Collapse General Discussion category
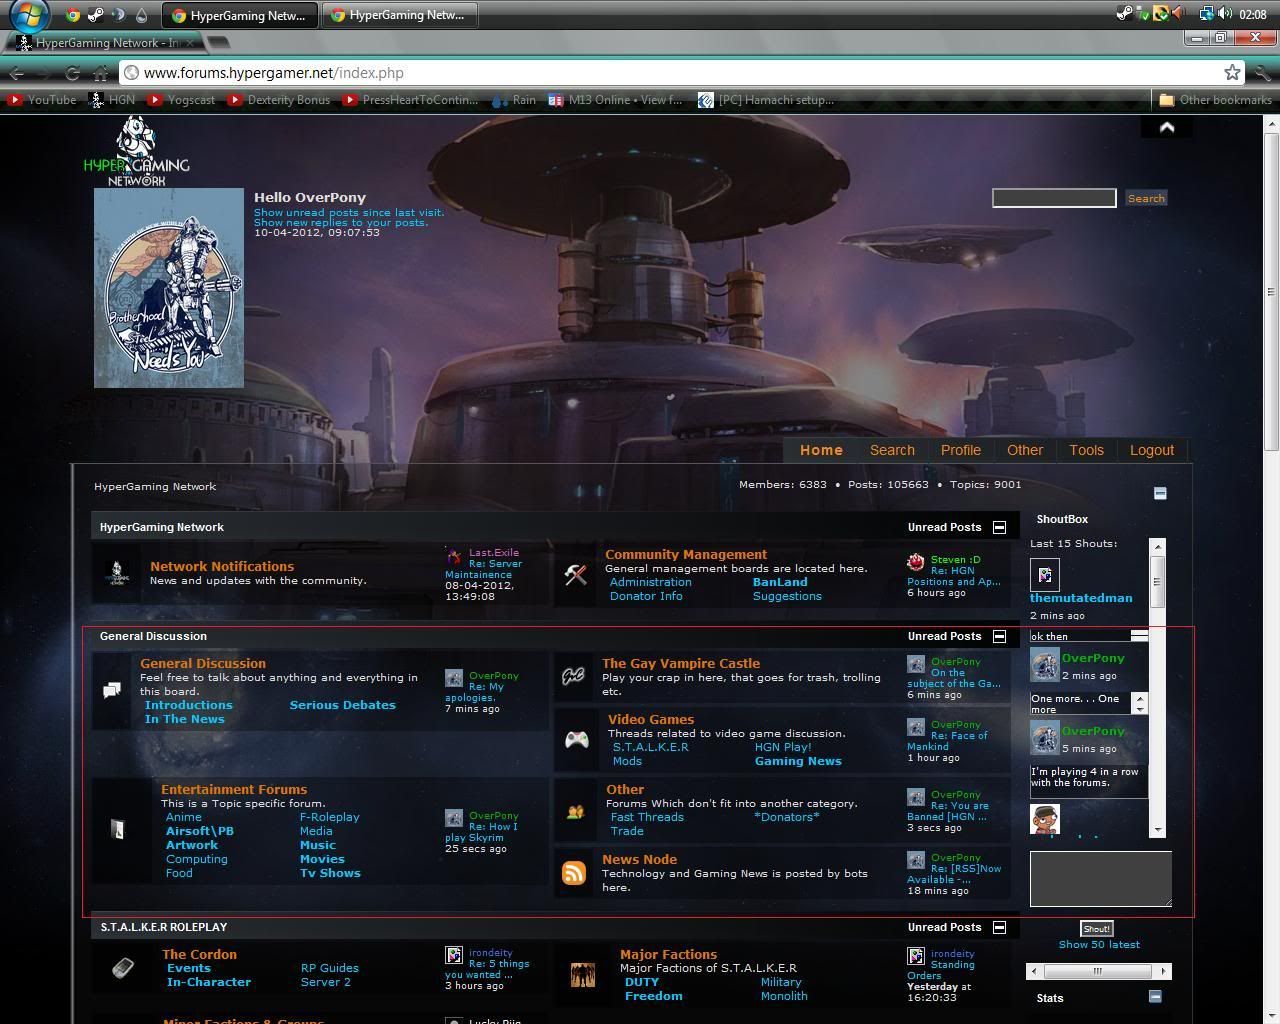 click(999, 636)
